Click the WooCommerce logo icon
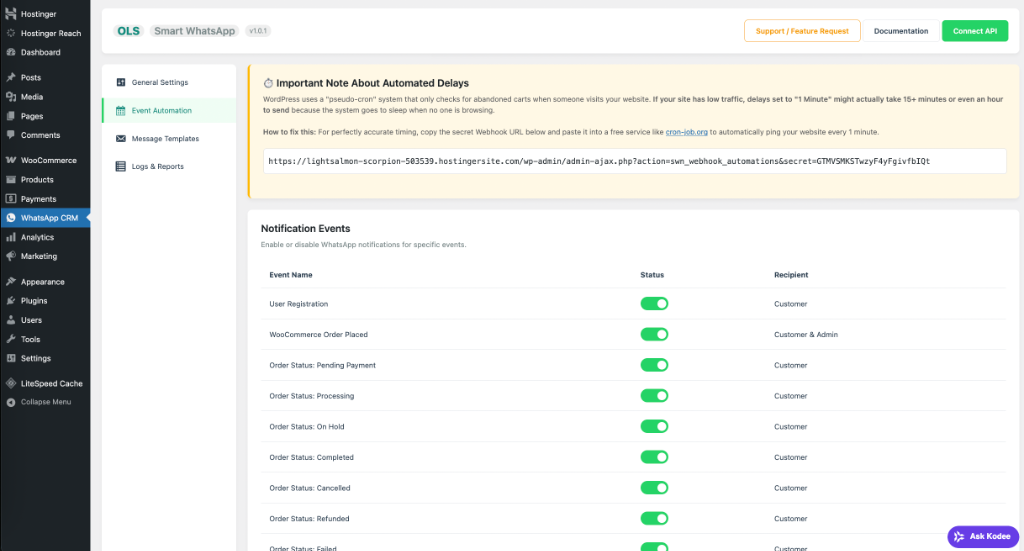The width and height of the screenshot is (1024, 551). [x=10, y=160]
